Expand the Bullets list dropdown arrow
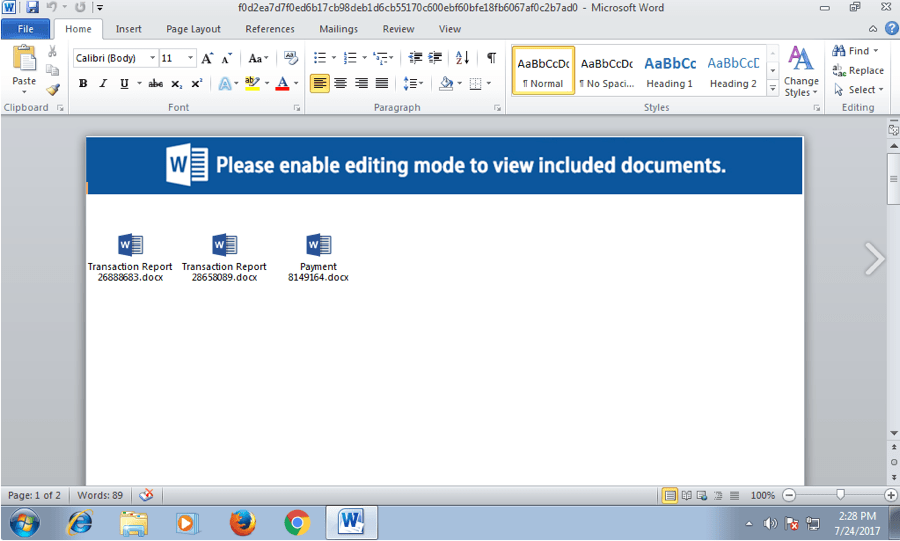Screen dimensions: 900x541 point(334,57)
